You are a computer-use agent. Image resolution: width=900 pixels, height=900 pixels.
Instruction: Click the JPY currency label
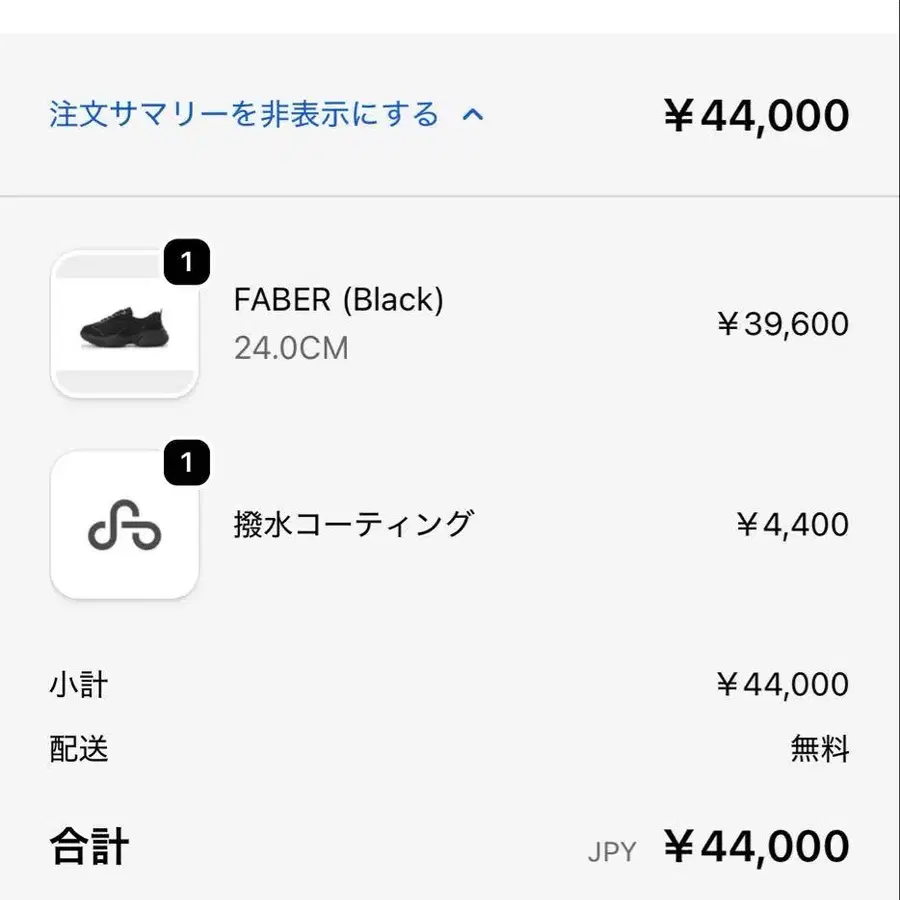pyautogui.click(x=611, y=852)
